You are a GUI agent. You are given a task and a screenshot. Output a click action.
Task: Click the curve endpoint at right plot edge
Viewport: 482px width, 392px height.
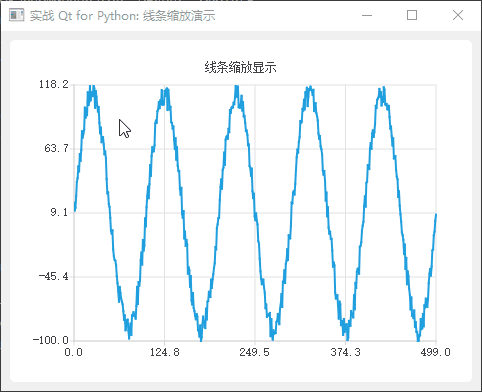(x=436, y=215)
